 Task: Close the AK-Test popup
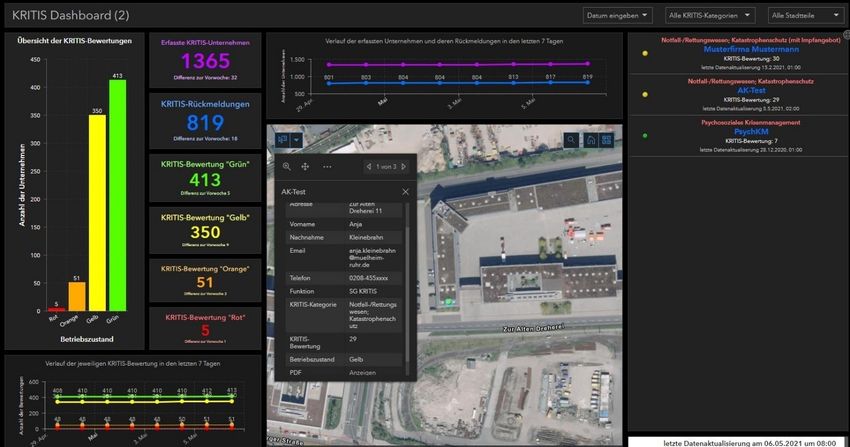(405, 192)
